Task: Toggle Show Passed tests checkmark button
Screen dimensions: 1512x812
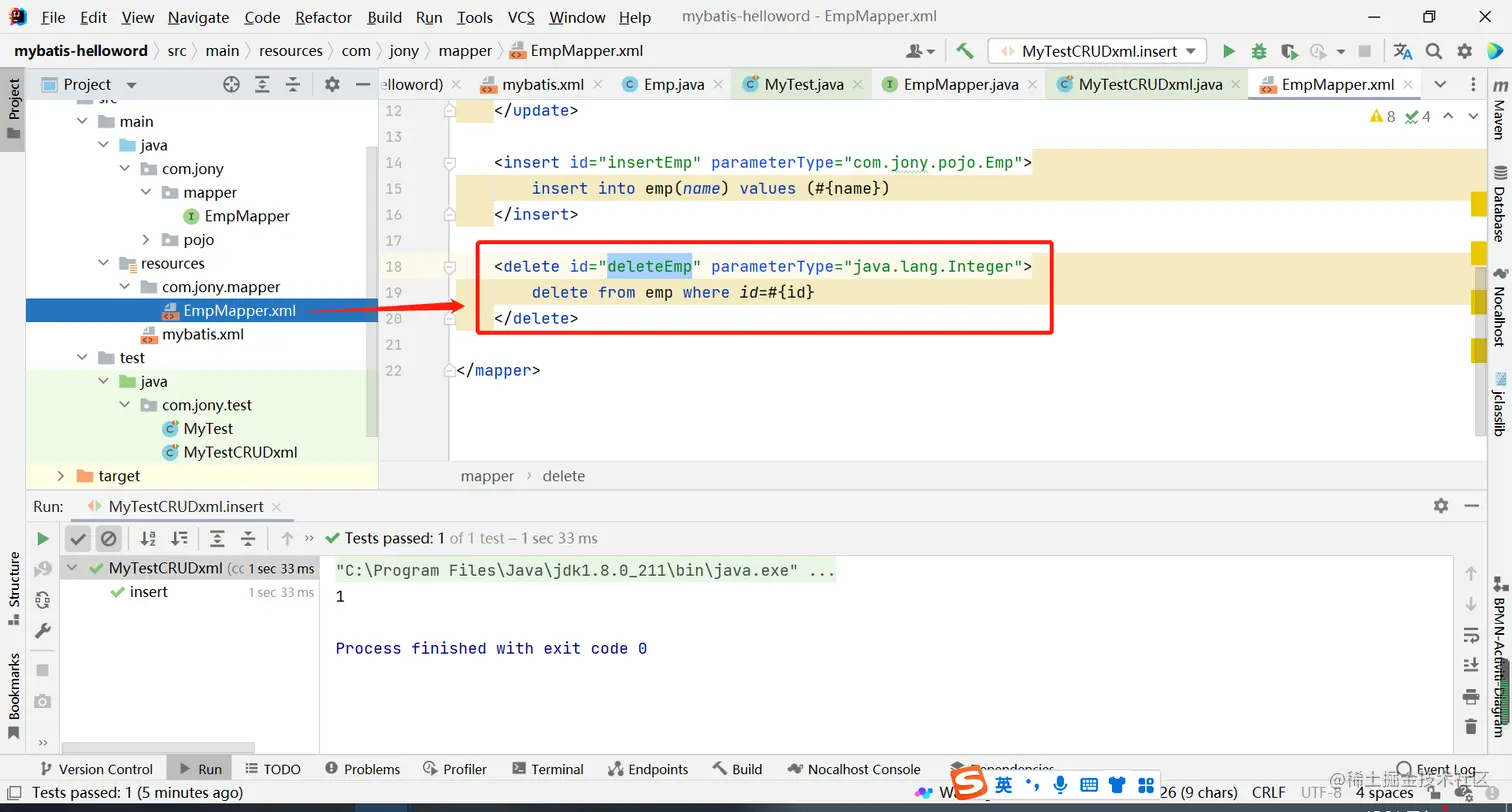Action: [x=78, y=539]
